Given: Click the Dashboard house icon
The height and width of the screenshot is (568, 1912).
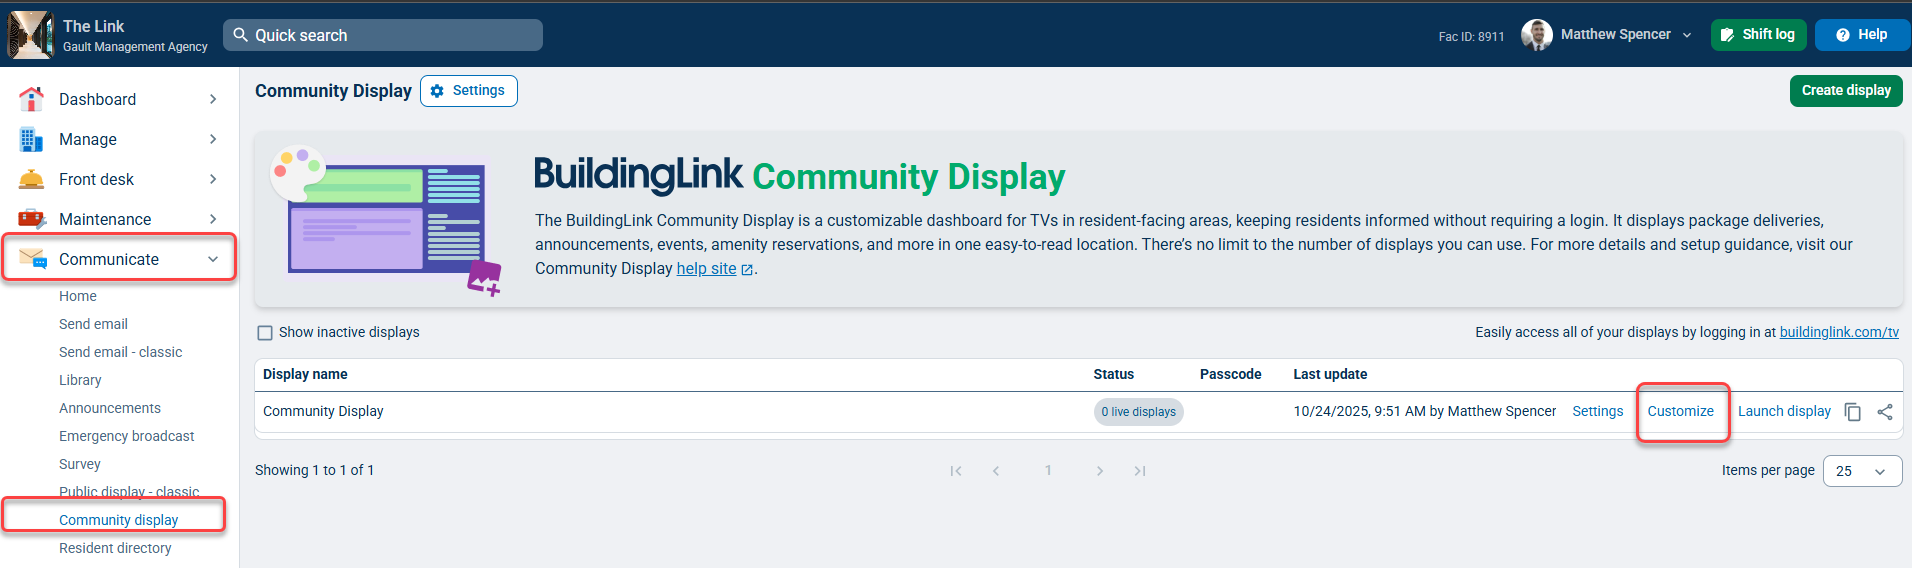Looking at the screenshot, I should 32,99.
